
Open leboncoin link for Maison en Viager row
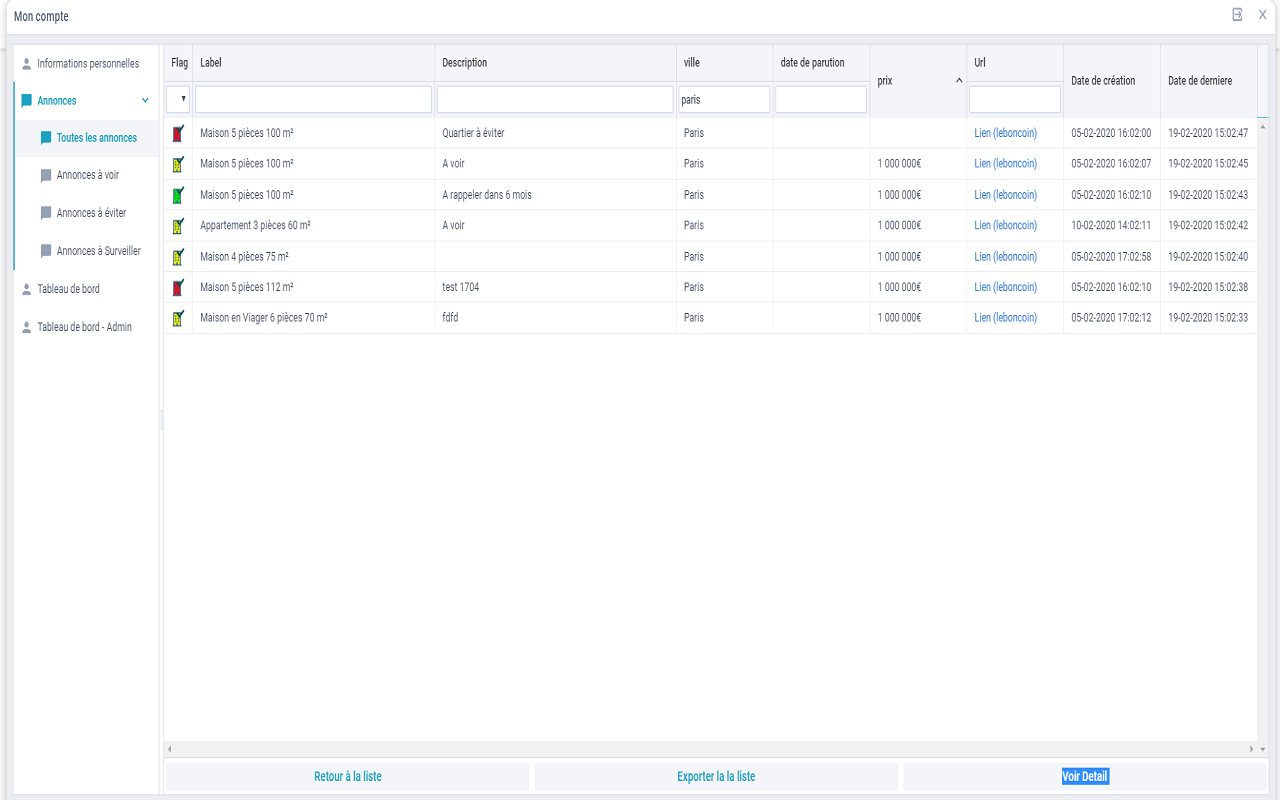tap(1005, 318)
